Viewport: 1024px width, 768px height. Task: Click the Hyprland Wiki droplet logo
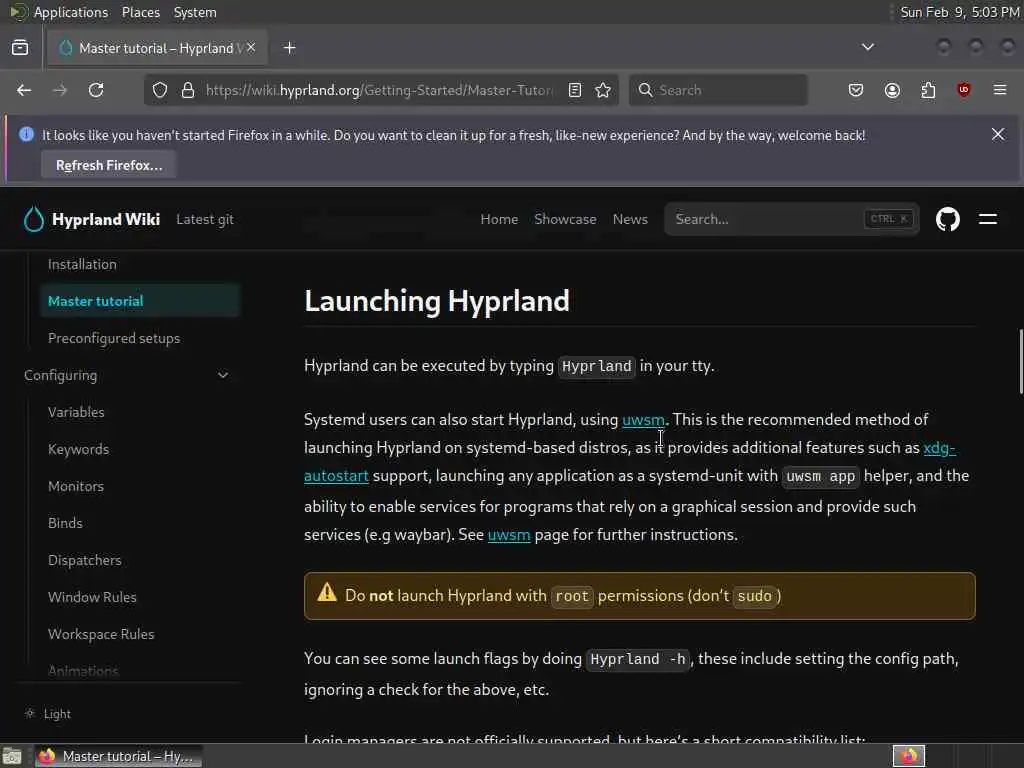33,219
